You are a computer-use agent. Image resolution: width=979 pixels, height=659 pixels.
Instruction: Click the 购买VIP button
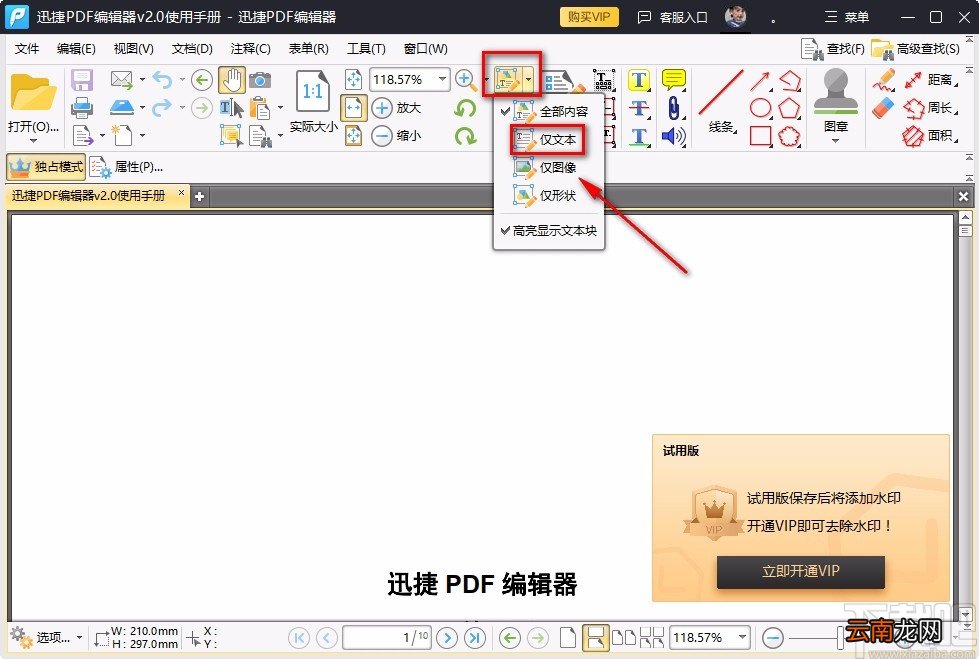pos(589,17)
